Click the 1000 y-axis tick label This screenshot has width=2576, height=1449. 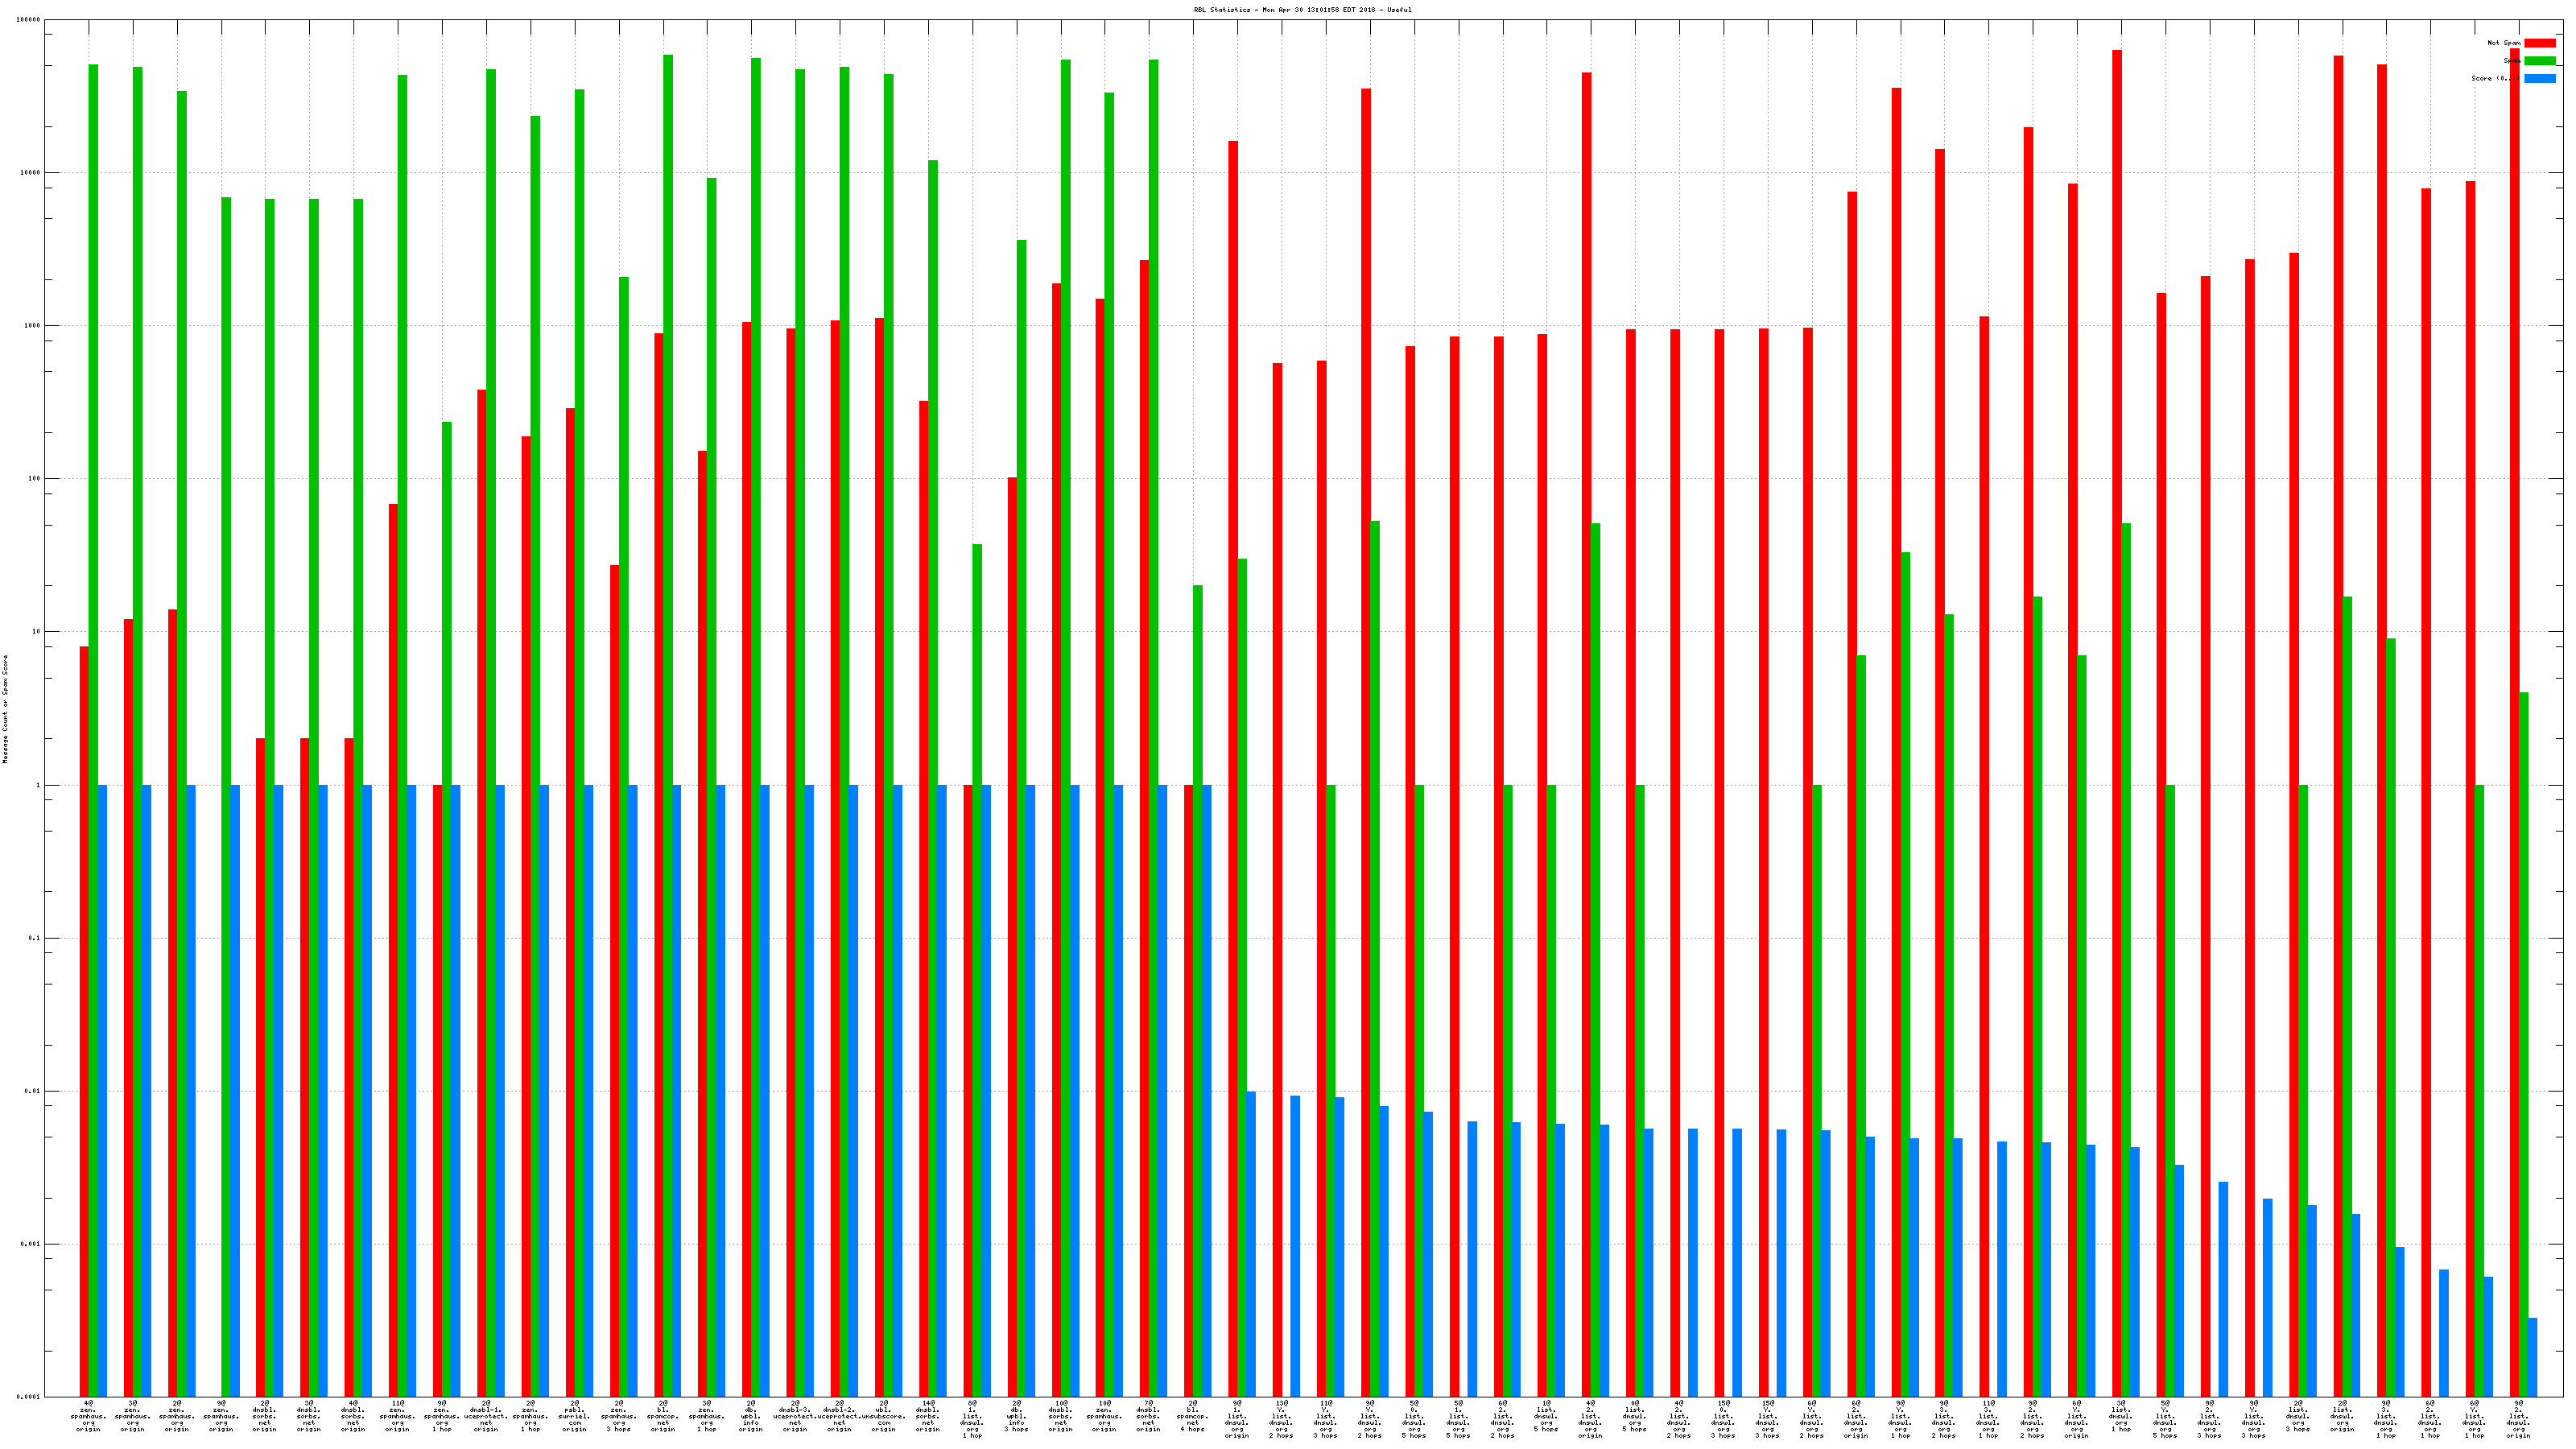coord(33,326)
